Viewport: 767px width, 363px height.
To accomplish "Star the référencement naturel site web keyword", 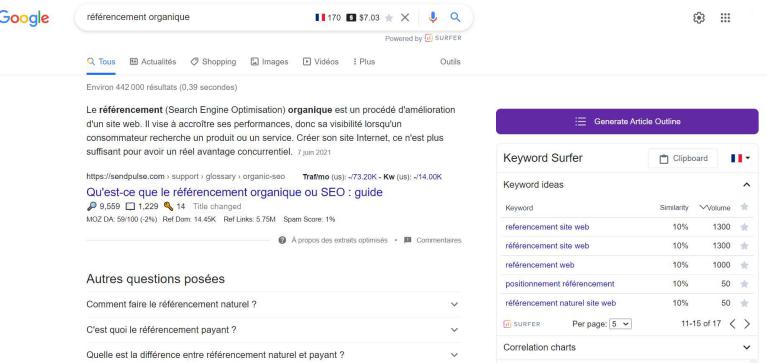I will tap(744, 303).
